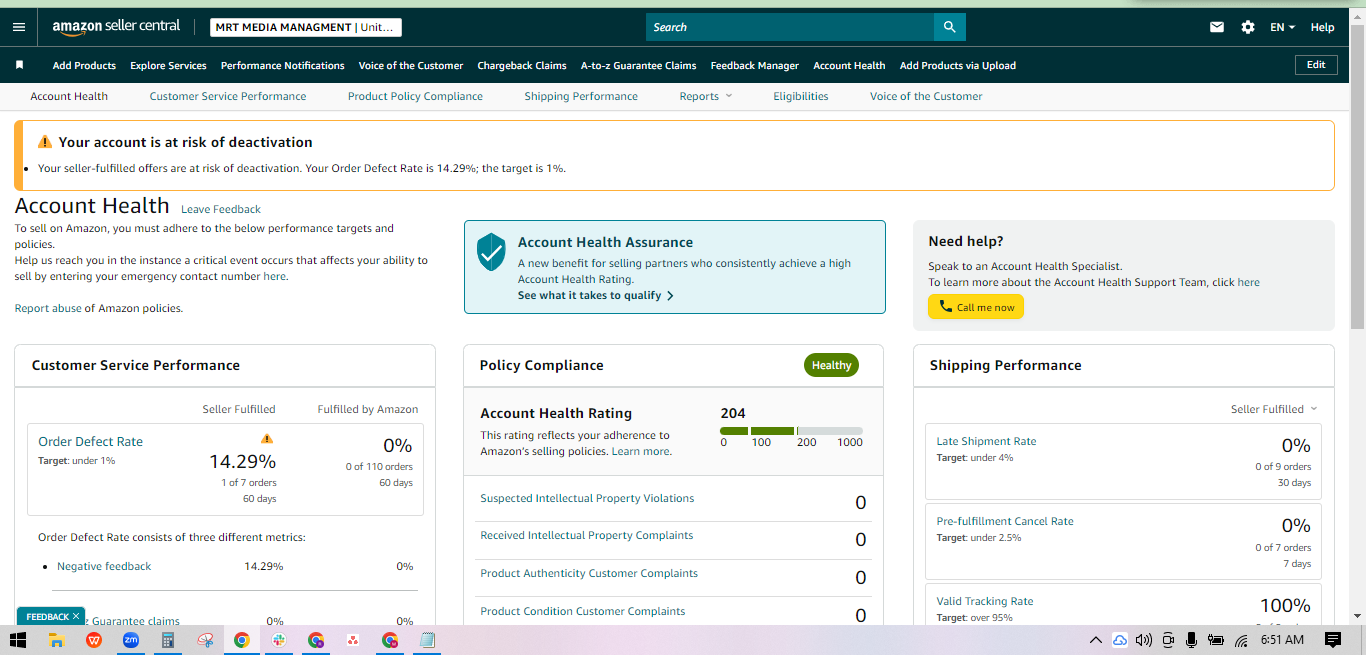Screen dimensions: 1366x655
Task: Open the Late Shipment Rate link
Action: coord(986,441)
